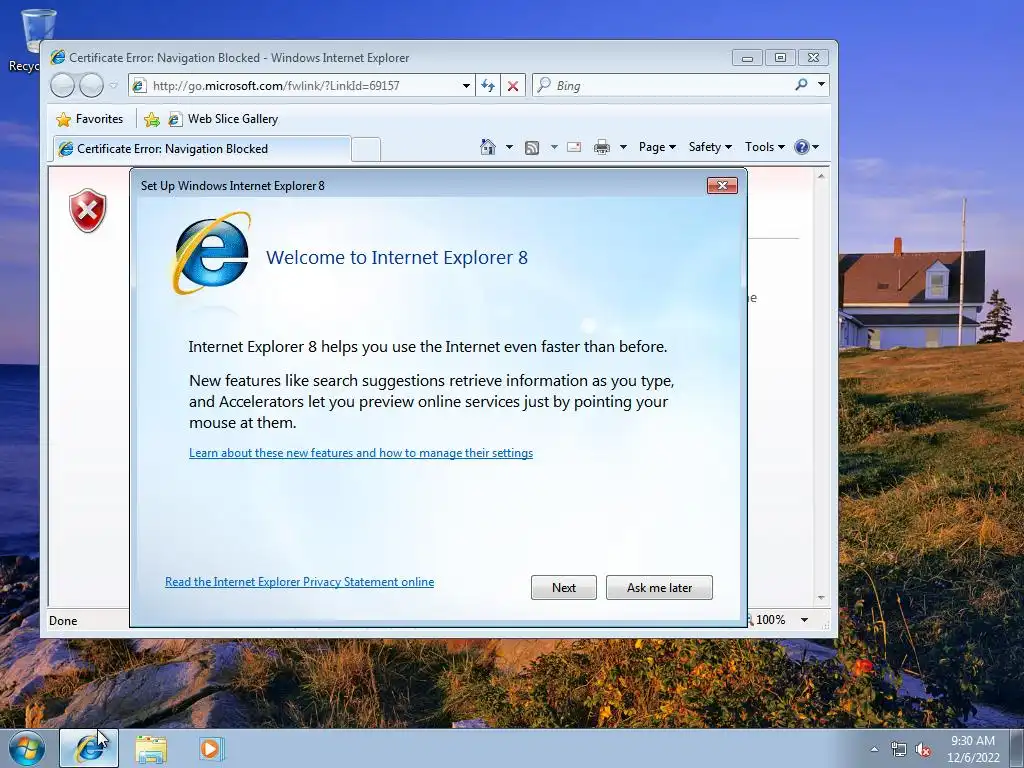This screenshot has height=768, width=1024.
Task: Click the address bar URL field
Action: tap(302, 86)
